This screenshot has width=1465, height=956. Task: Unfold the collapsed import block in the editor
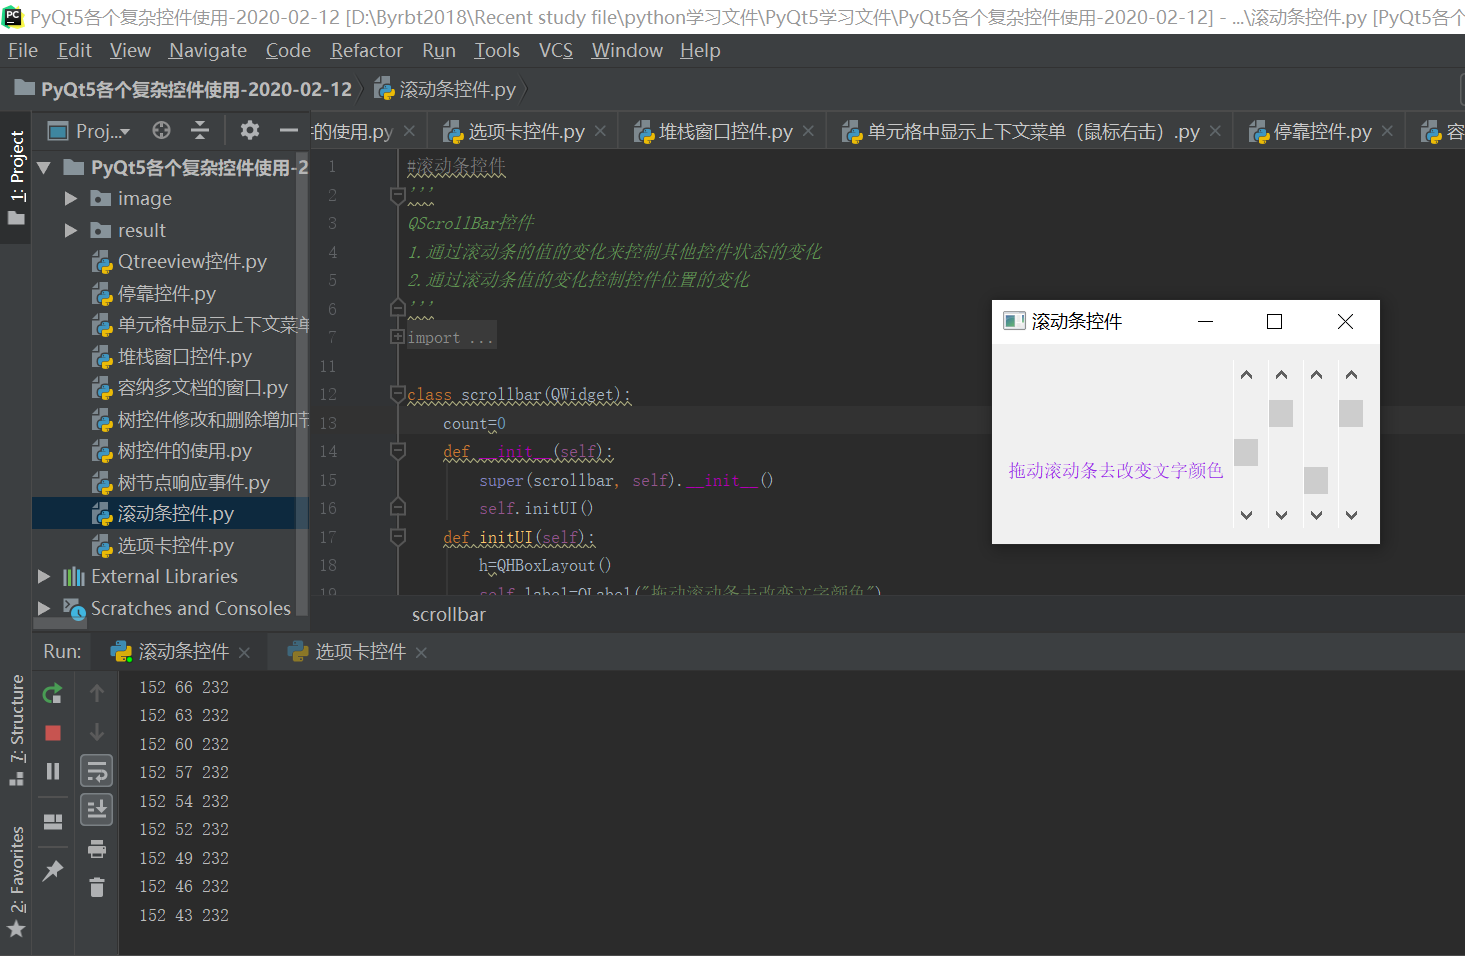point(397,337)
